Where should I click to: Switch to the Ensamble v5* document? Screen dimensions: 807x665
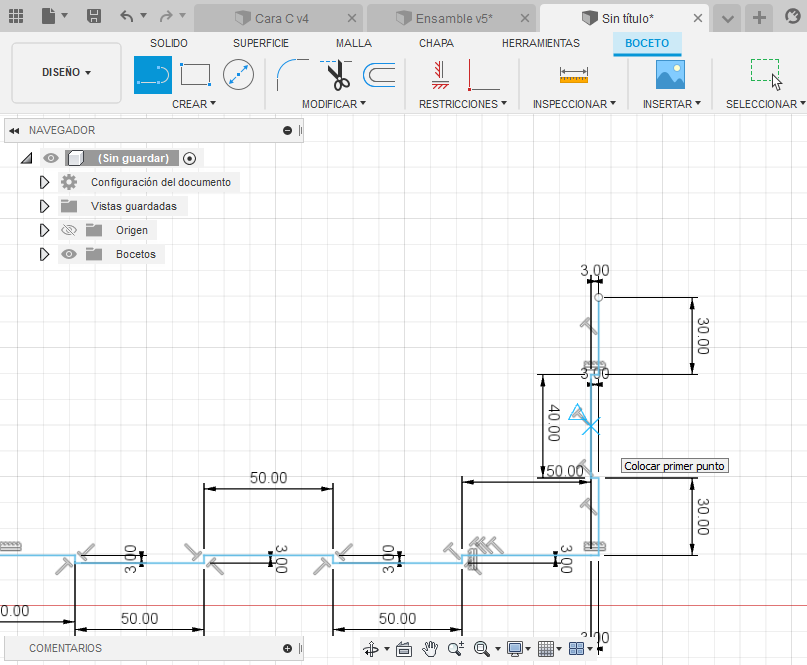tap(451, 19)
